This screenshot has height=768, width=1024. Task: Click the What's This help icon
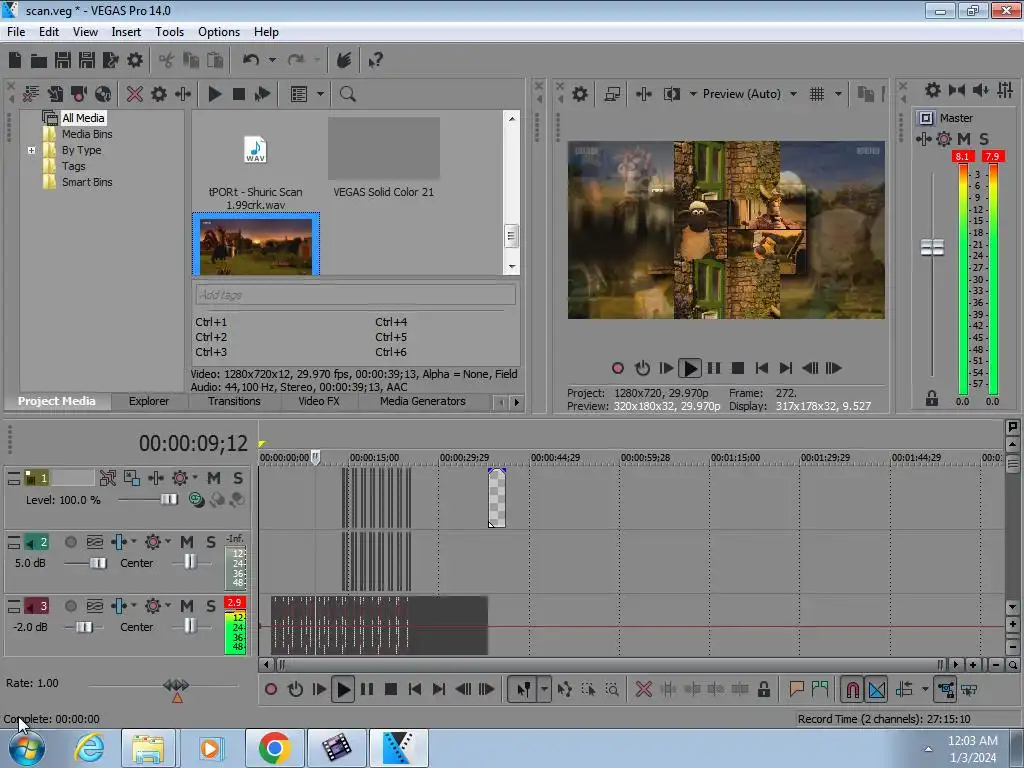(376, 61)
